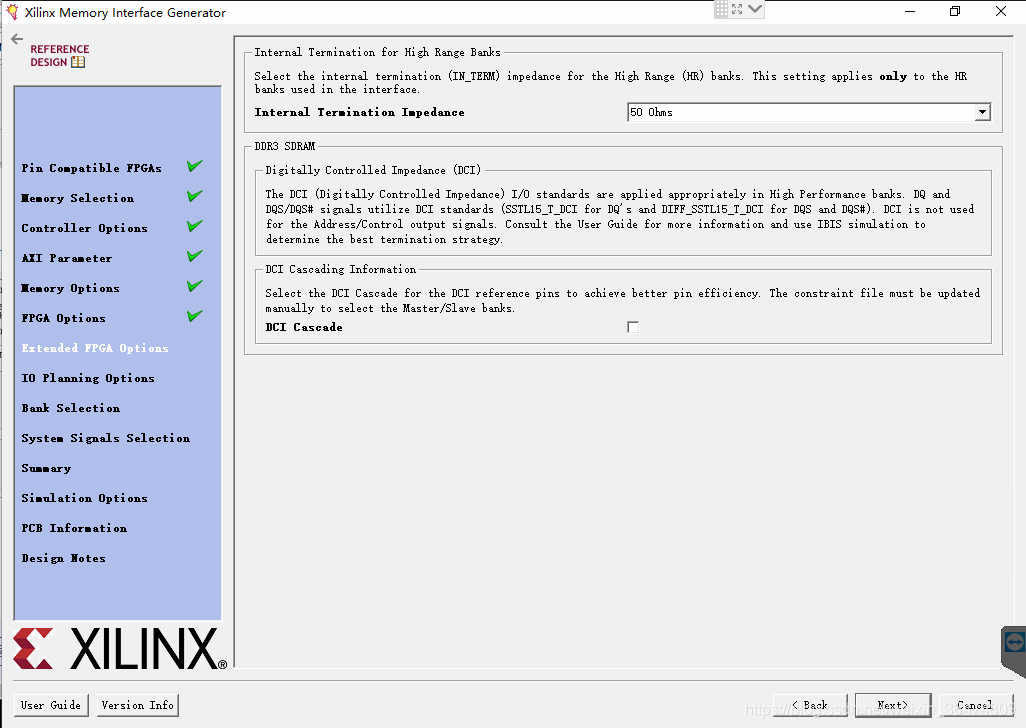Viewport: 1026px width, 728px height.
Task: Select IO Planning Options step
Action: click(88, 379)
